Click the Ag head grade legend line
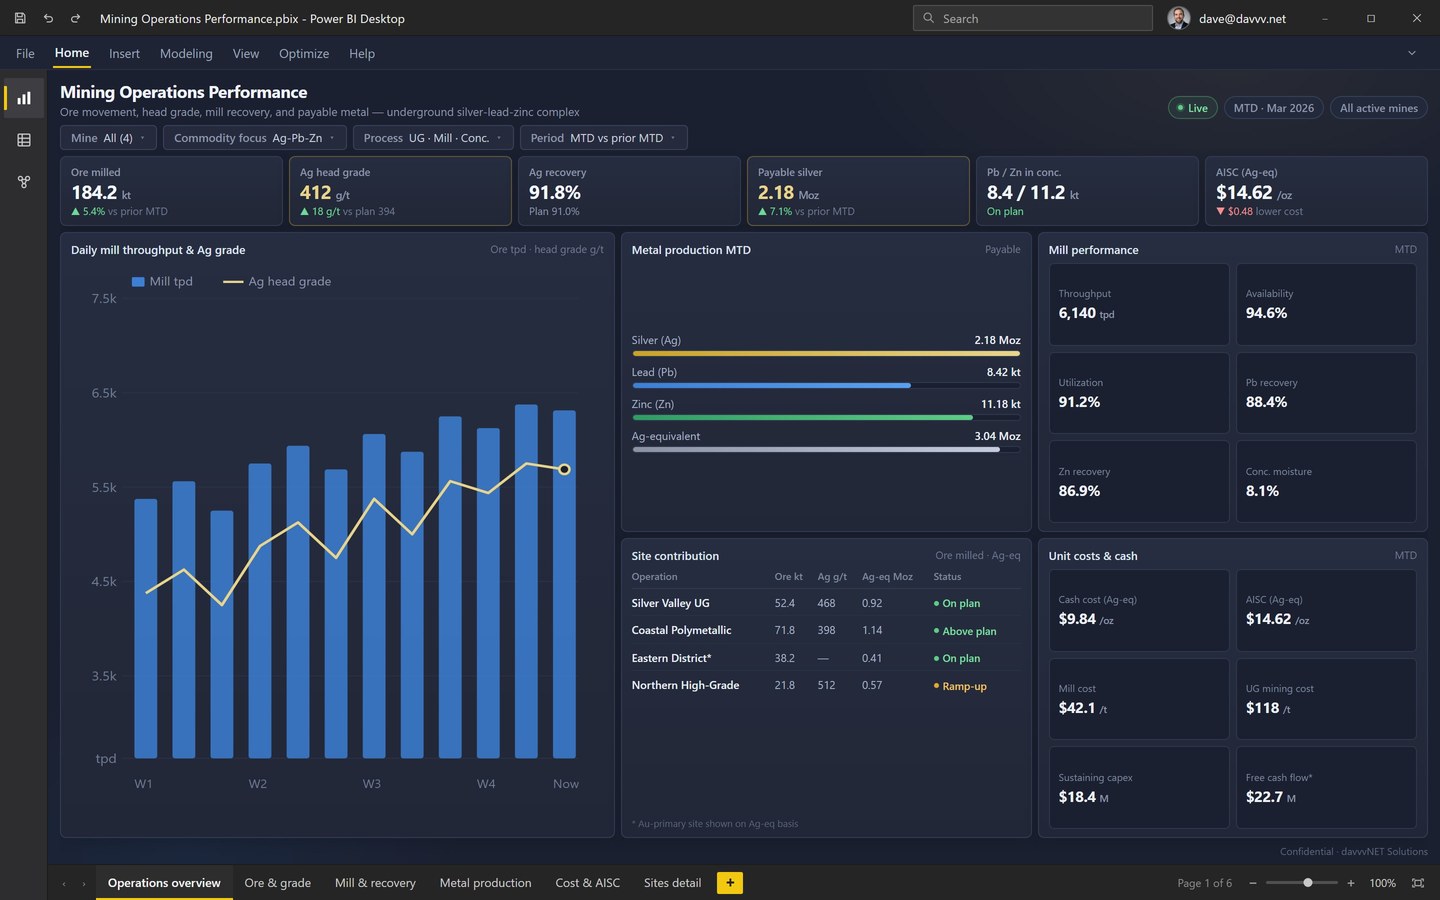This screenshot has width=1440, height=900. (x=233, y=282)
